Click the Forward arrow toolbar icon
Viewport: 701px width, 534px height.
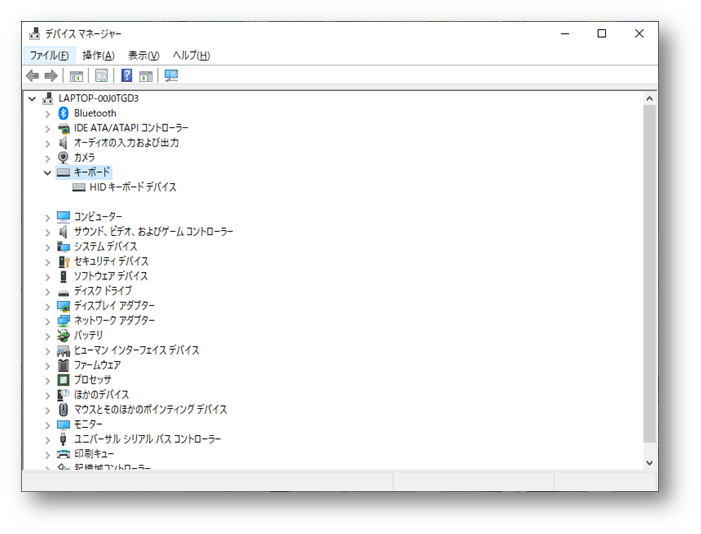coord(51,76)
